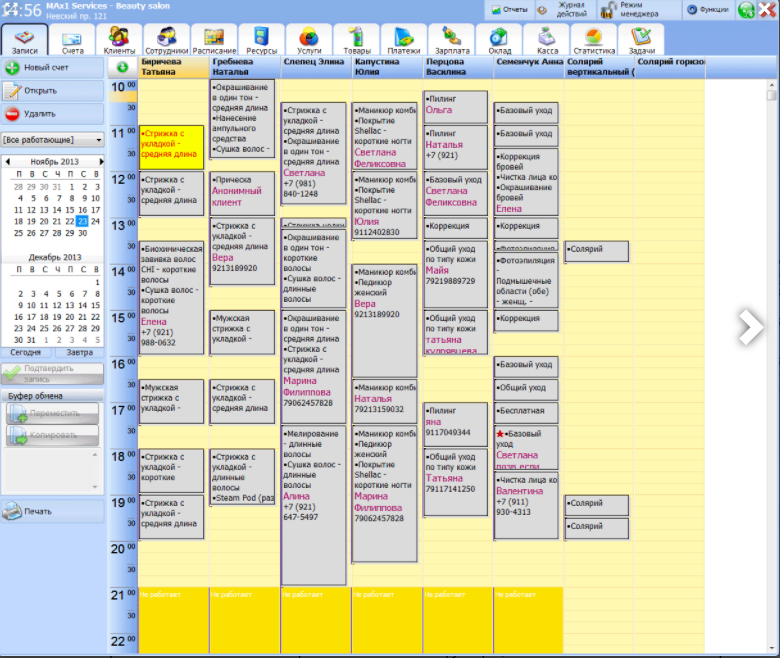
Task: Click the green globe icon
Action: pyautogui.click(x=746, y=10)
